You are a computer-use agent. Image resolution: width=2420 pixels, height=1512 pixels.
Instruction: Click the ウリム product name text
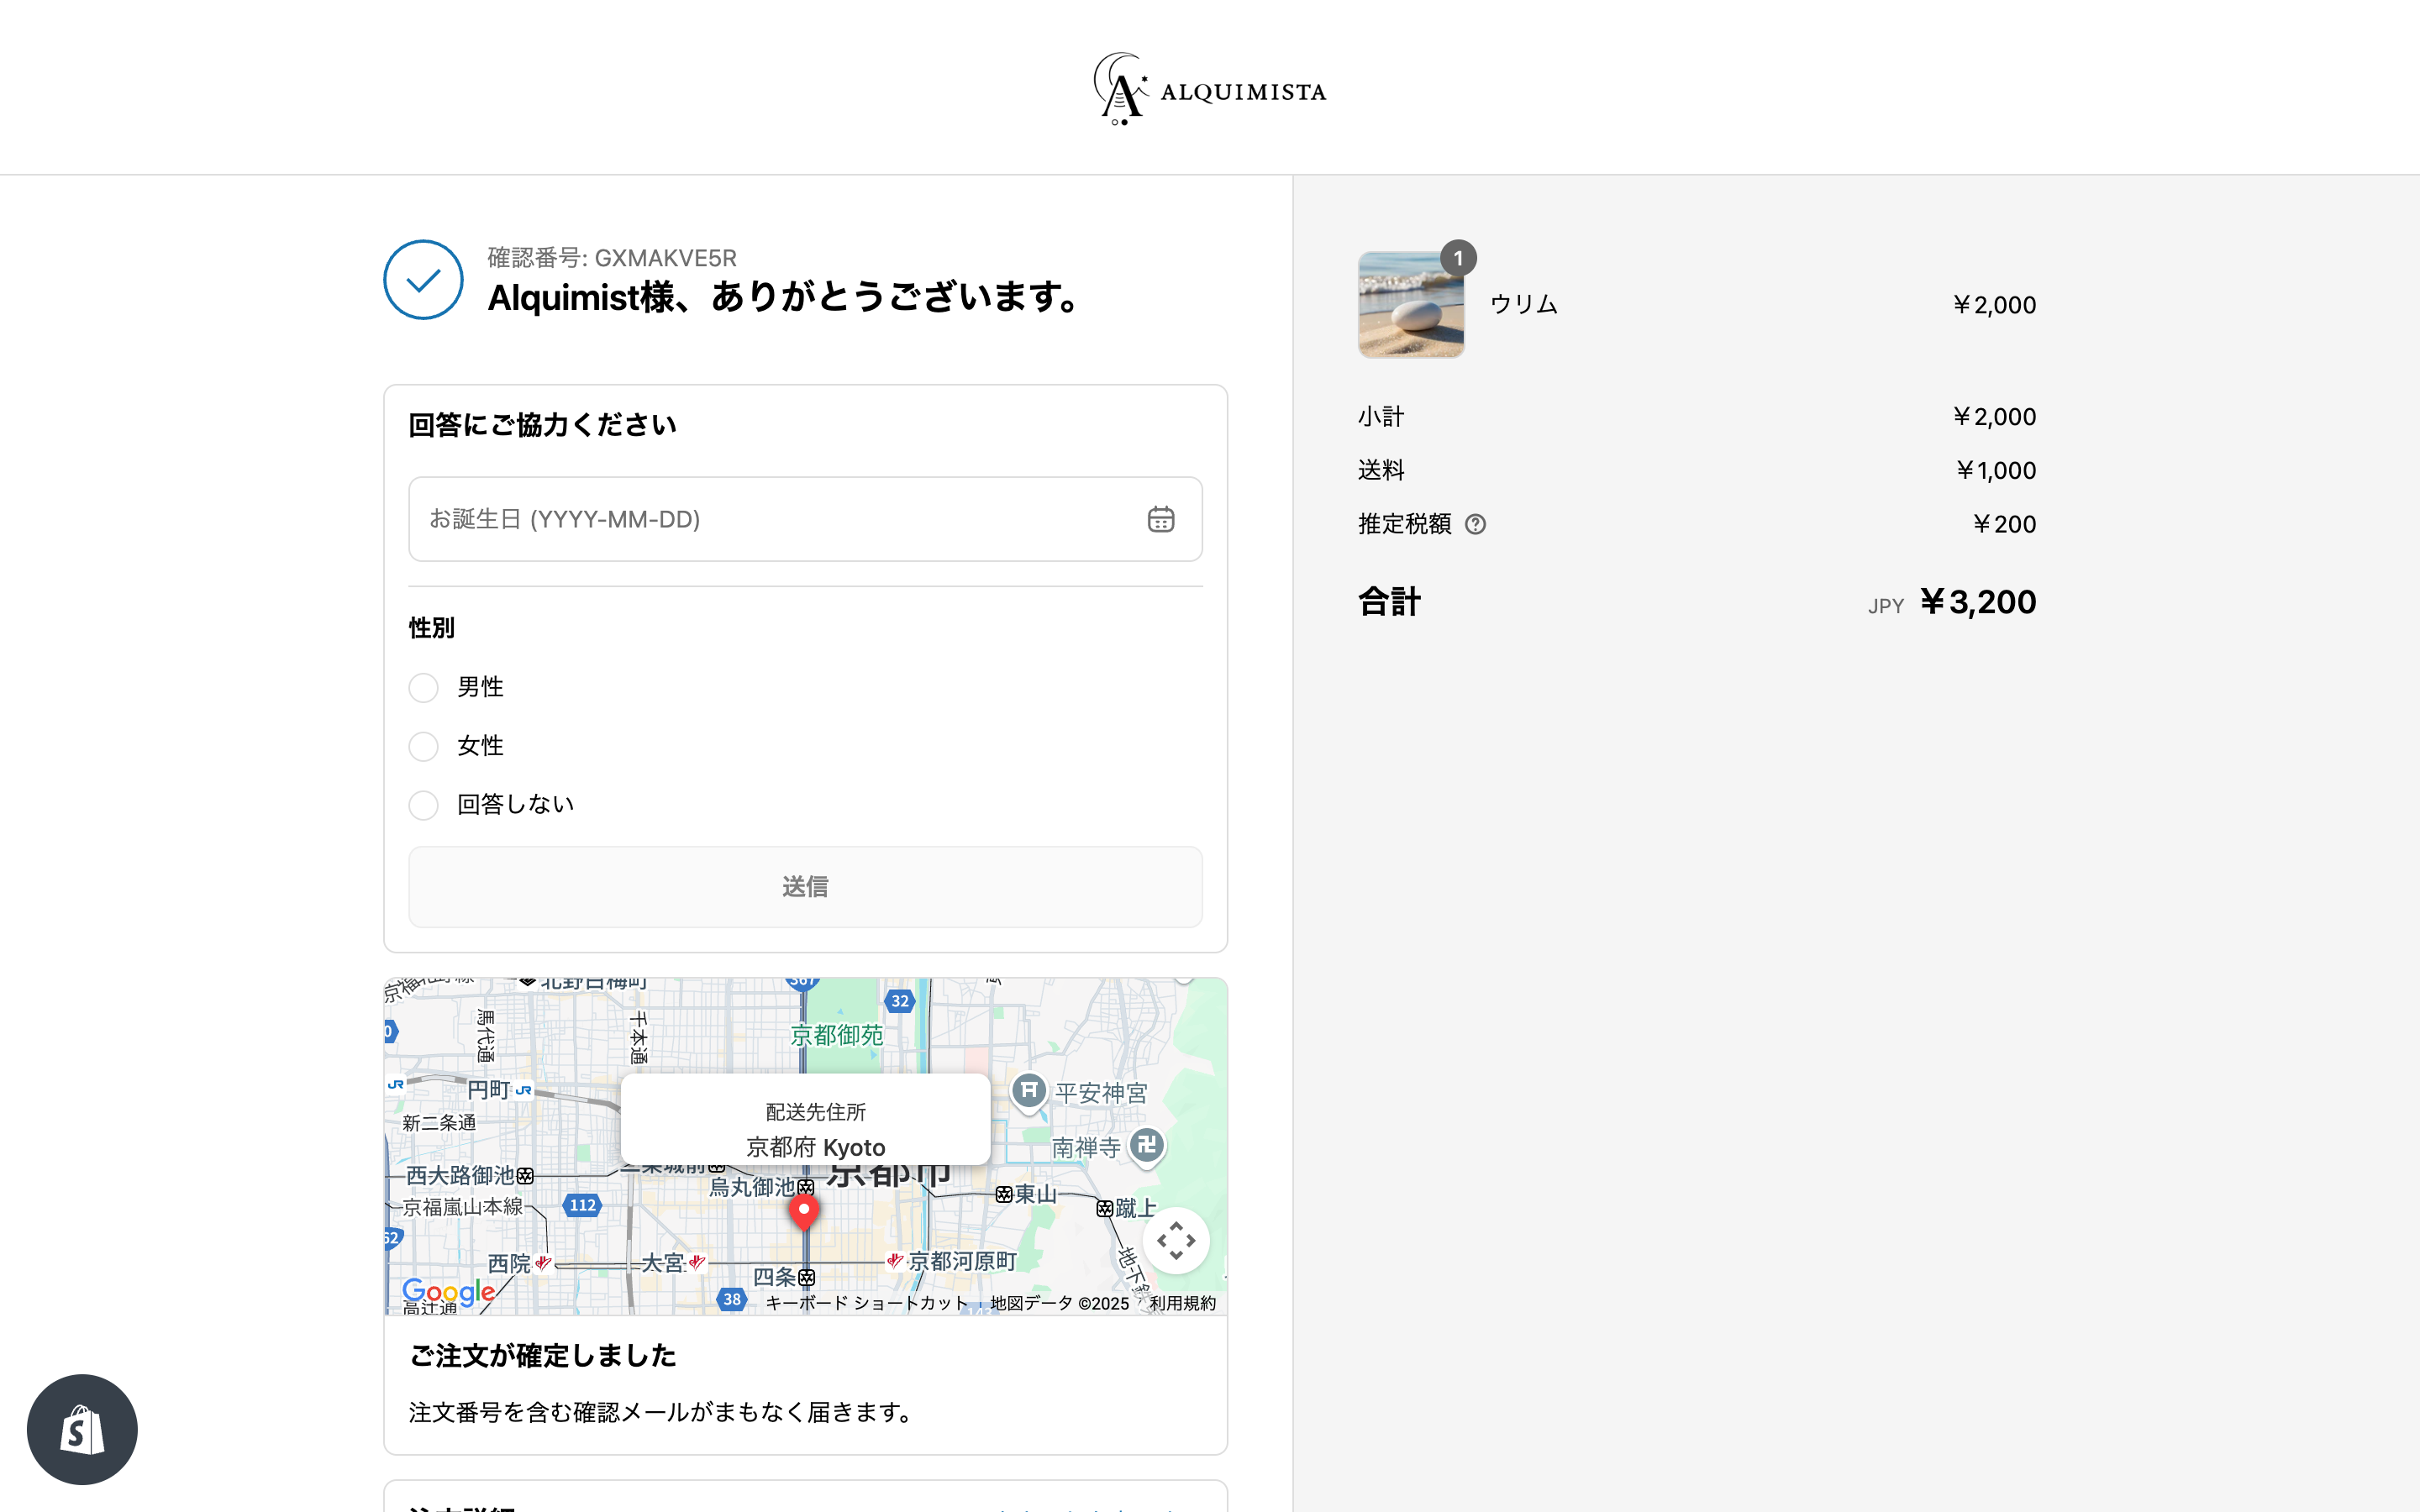[x=1524, y=305]
